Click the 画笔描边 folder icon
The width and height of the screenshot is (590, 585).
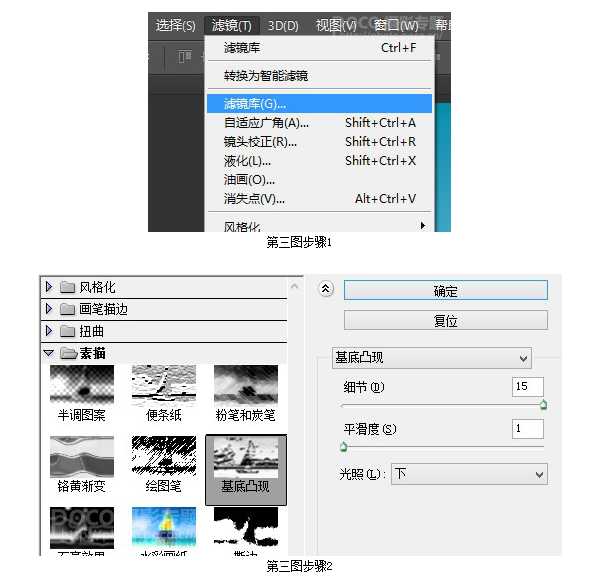coord(67,309)
